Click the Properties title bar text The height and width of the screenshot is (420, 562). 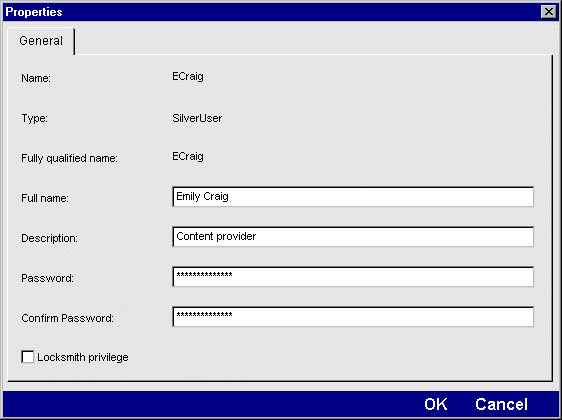pos(34,12)
